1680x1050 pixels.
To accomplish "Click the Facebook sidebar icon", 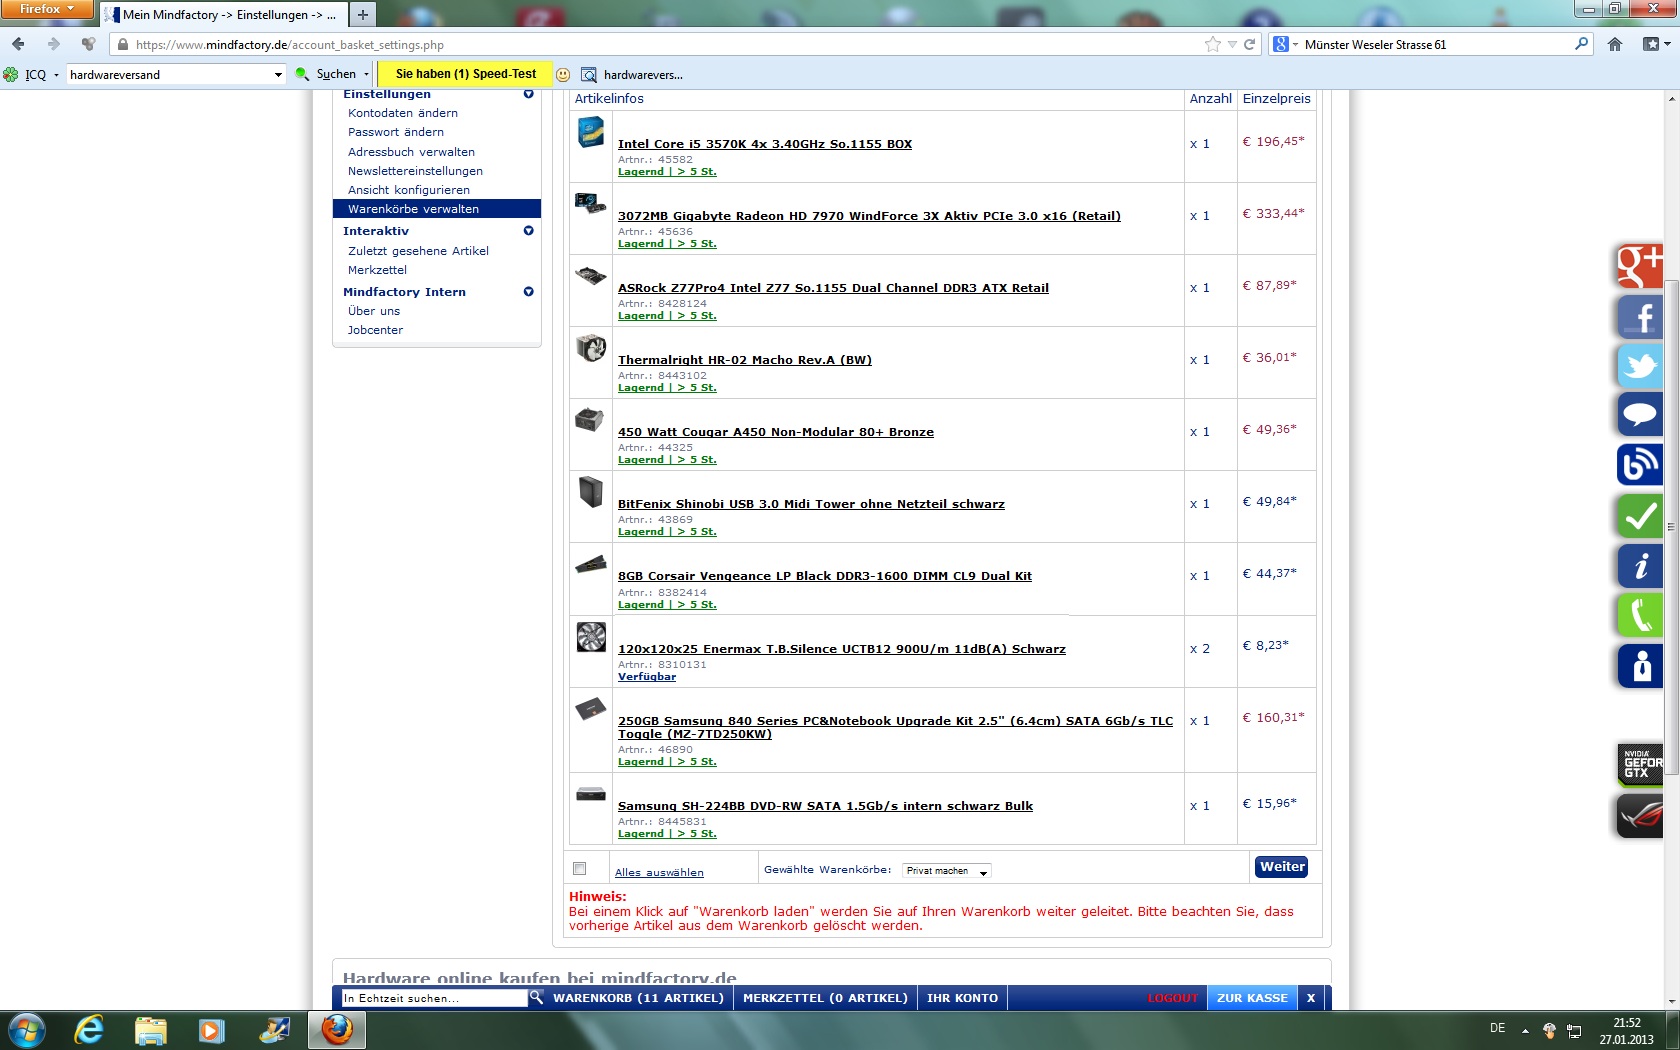I will pyautogui.click(x=1640, y=317).
